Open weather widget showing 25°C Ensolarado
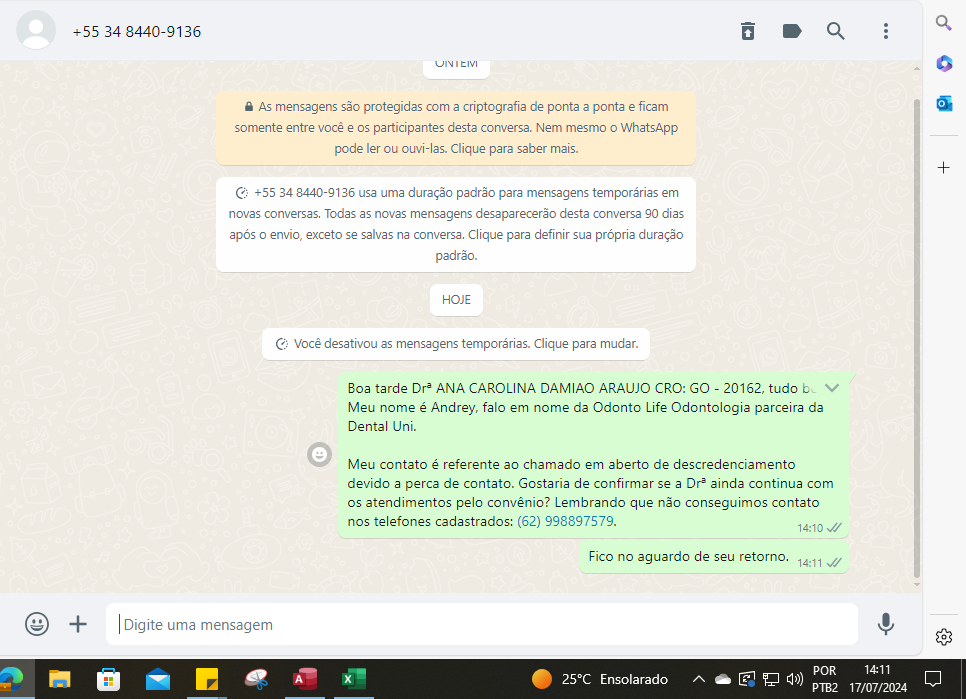This screenshot has width=966, height=699. point(599,679)
